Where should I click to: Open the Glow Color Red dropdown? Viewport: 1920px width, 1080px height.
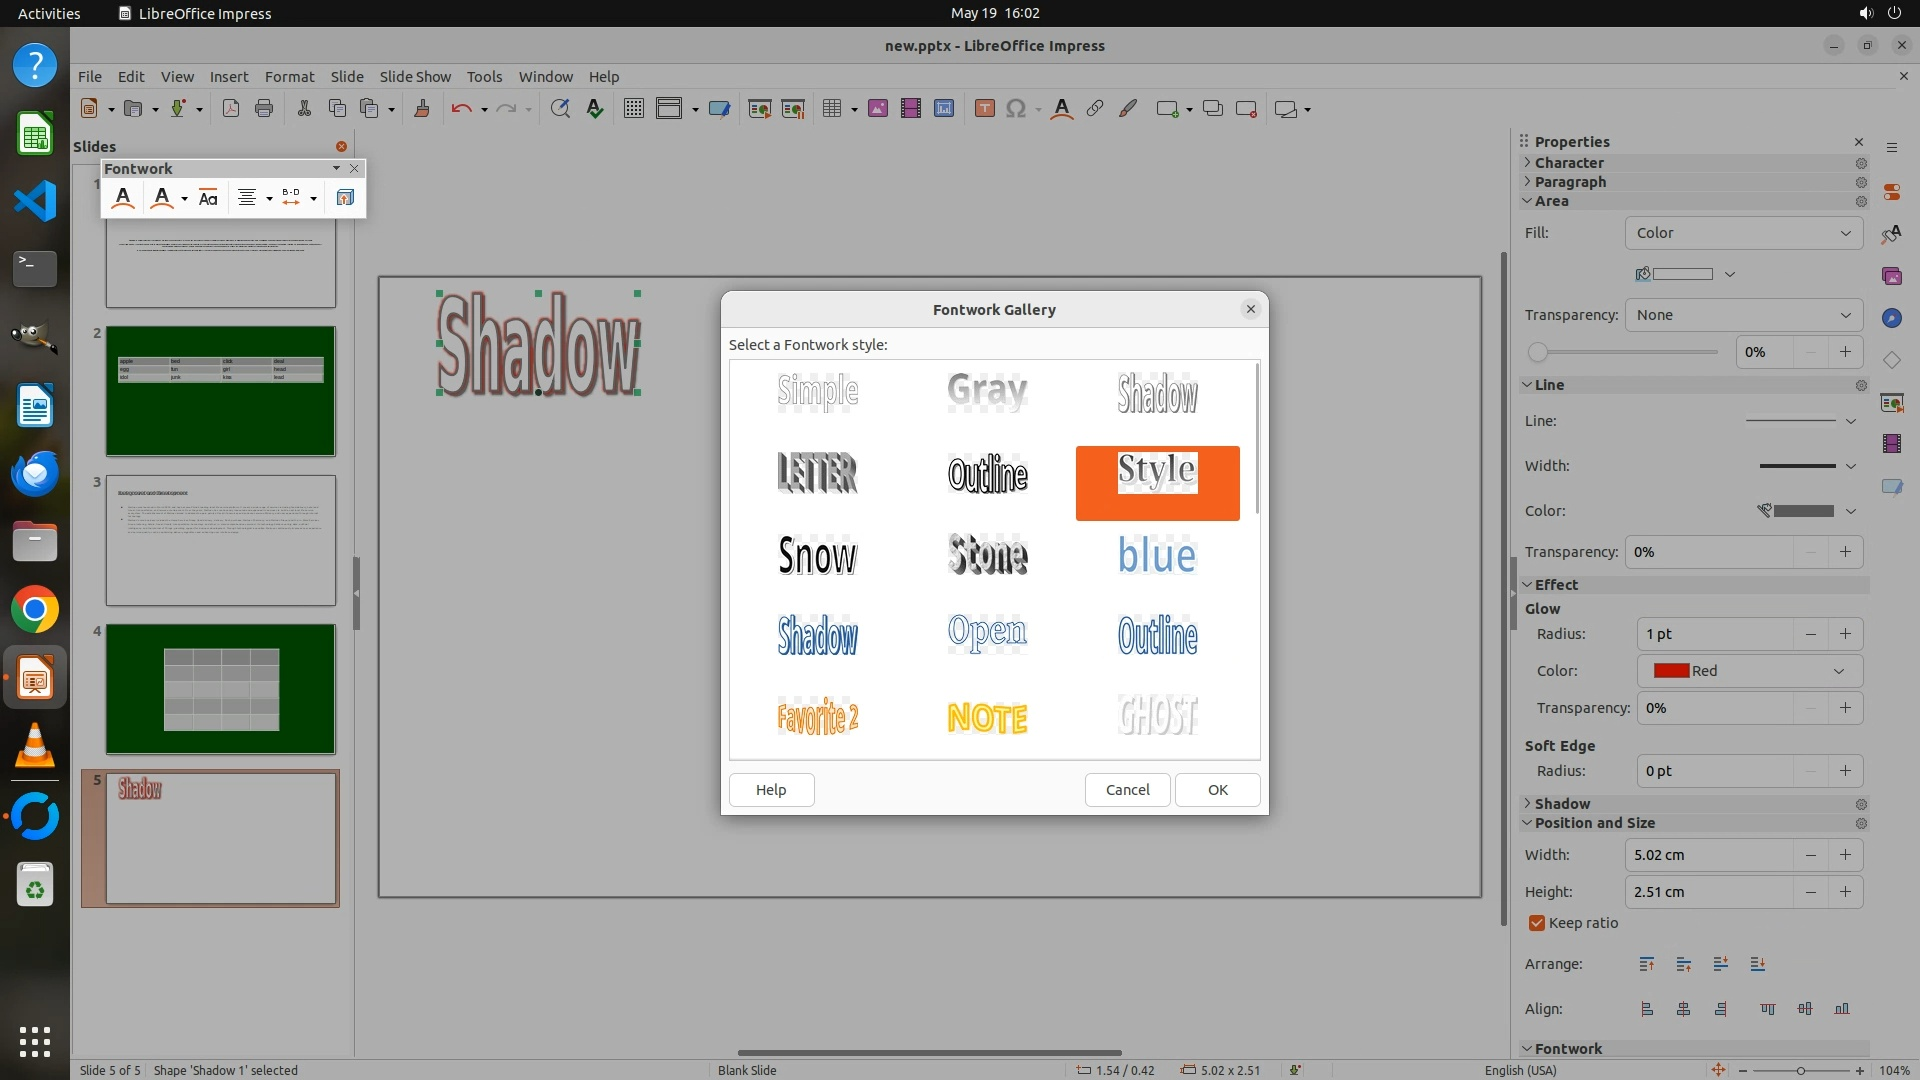[1749, 671]
